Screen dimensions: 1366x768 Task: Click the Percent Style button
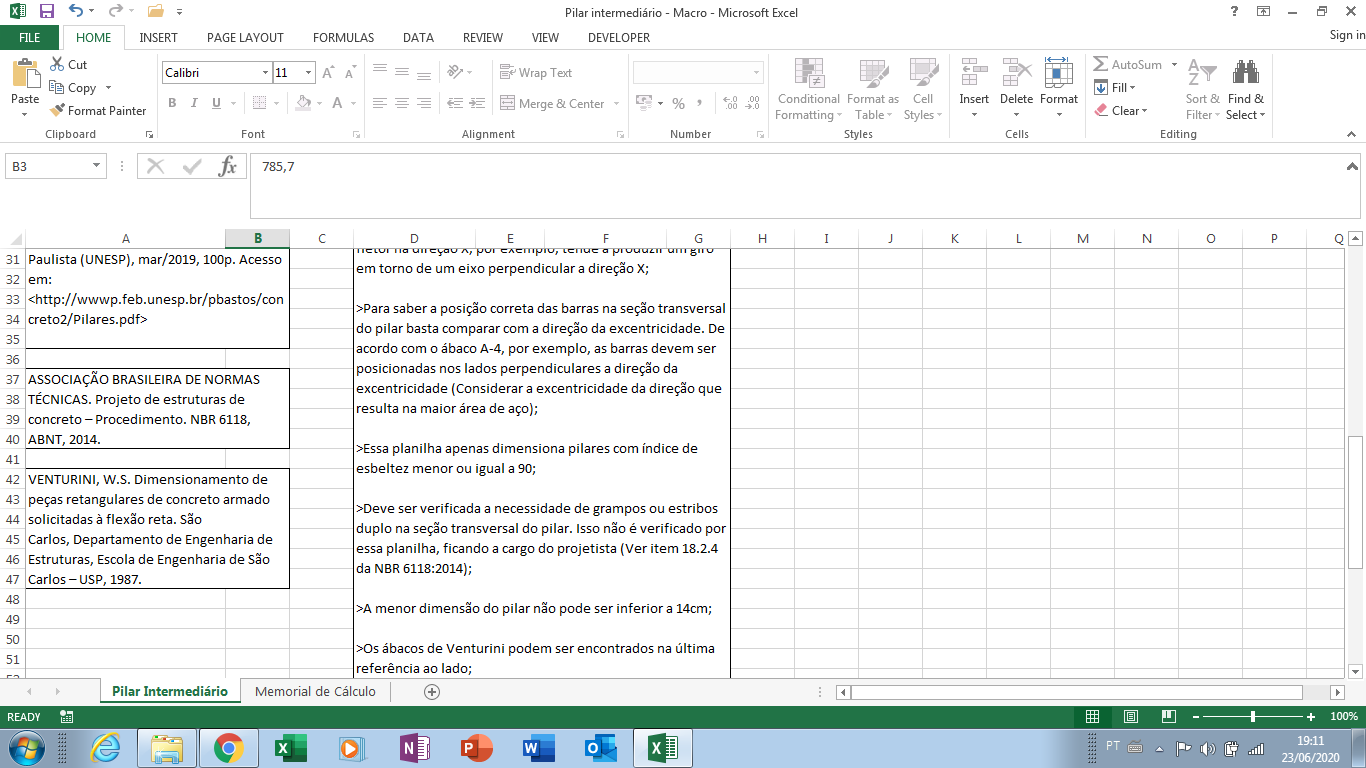pyautogui.click(x=679, y=104)
